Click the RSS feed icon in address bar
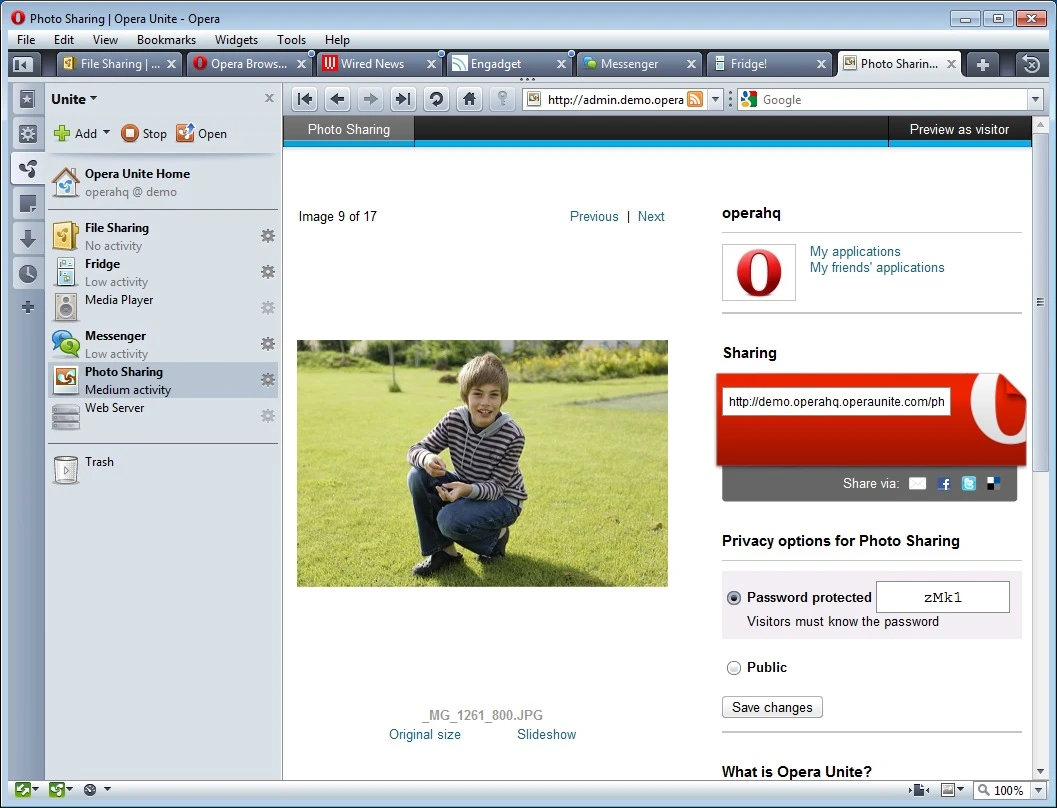The image size is (1057, 808). point(694,100)
